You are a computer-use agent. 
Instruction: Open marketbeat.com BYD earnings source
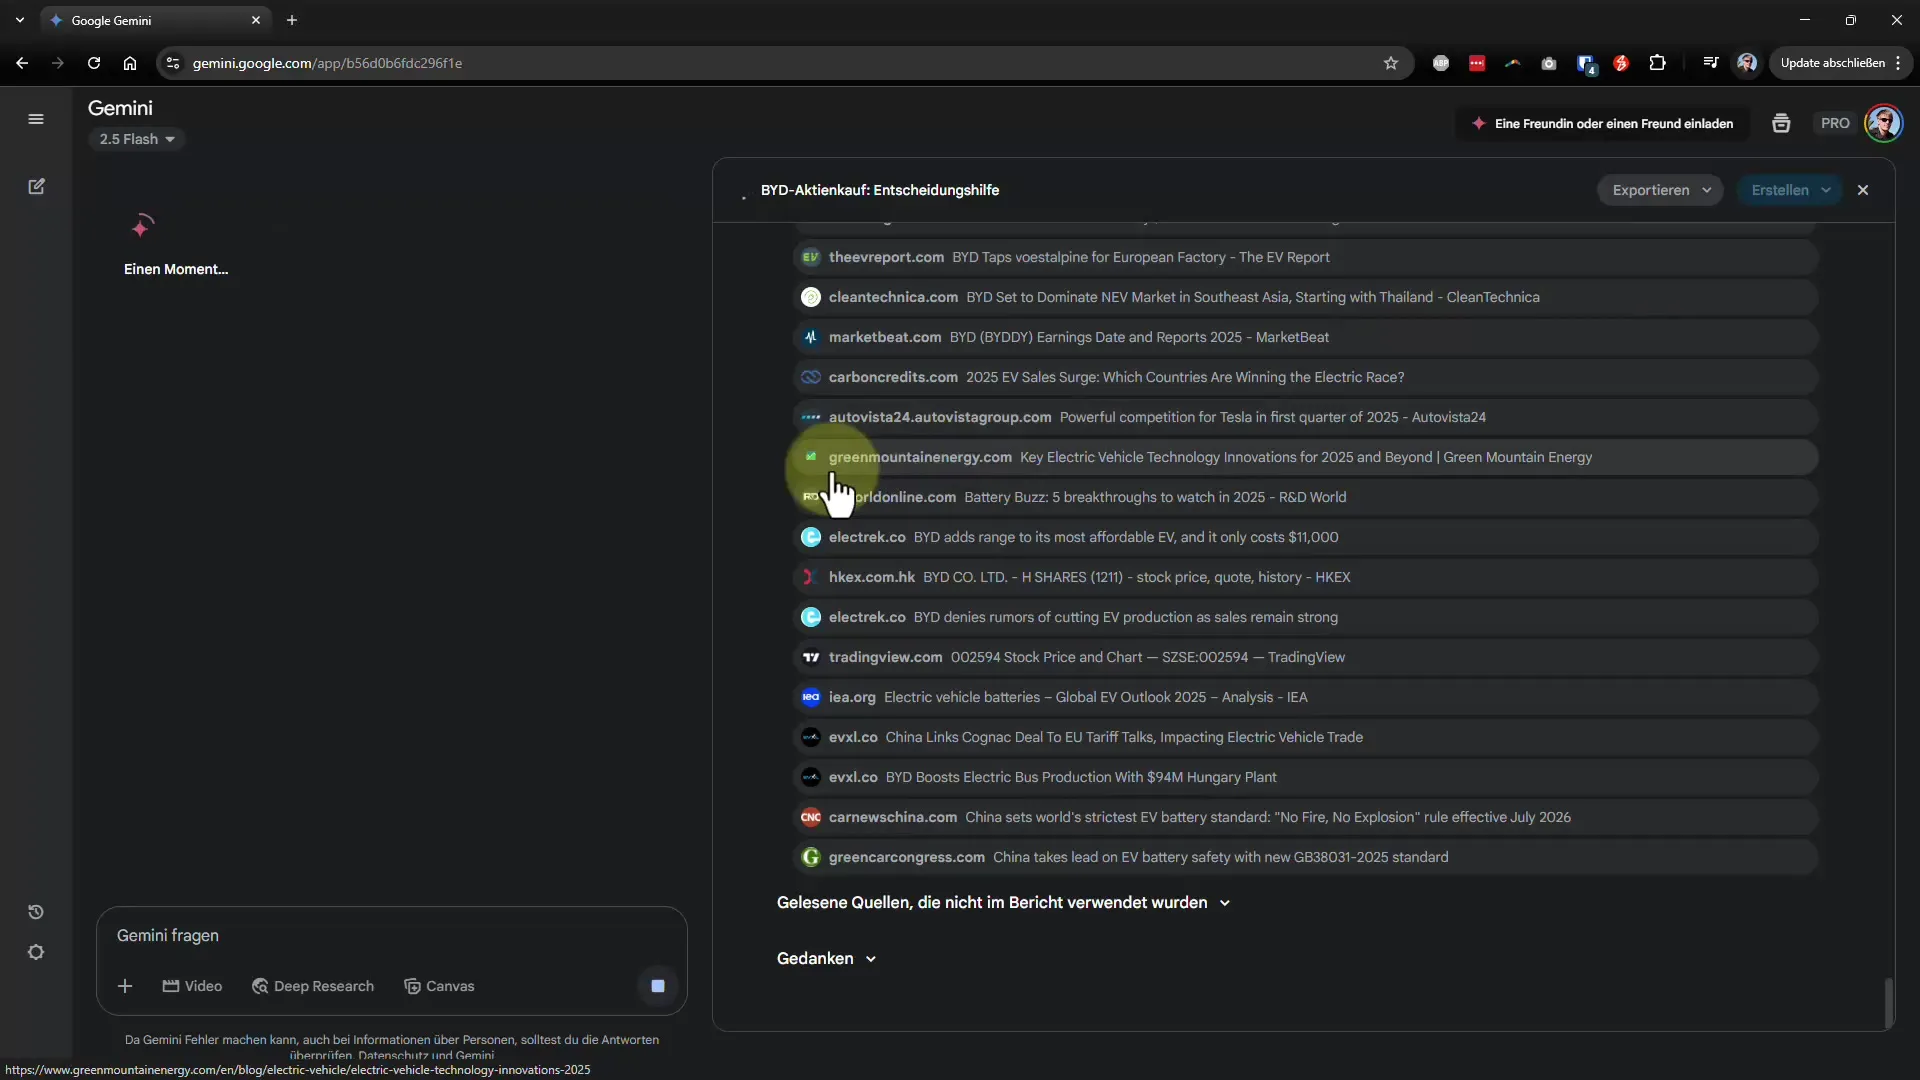(1305, 337)
